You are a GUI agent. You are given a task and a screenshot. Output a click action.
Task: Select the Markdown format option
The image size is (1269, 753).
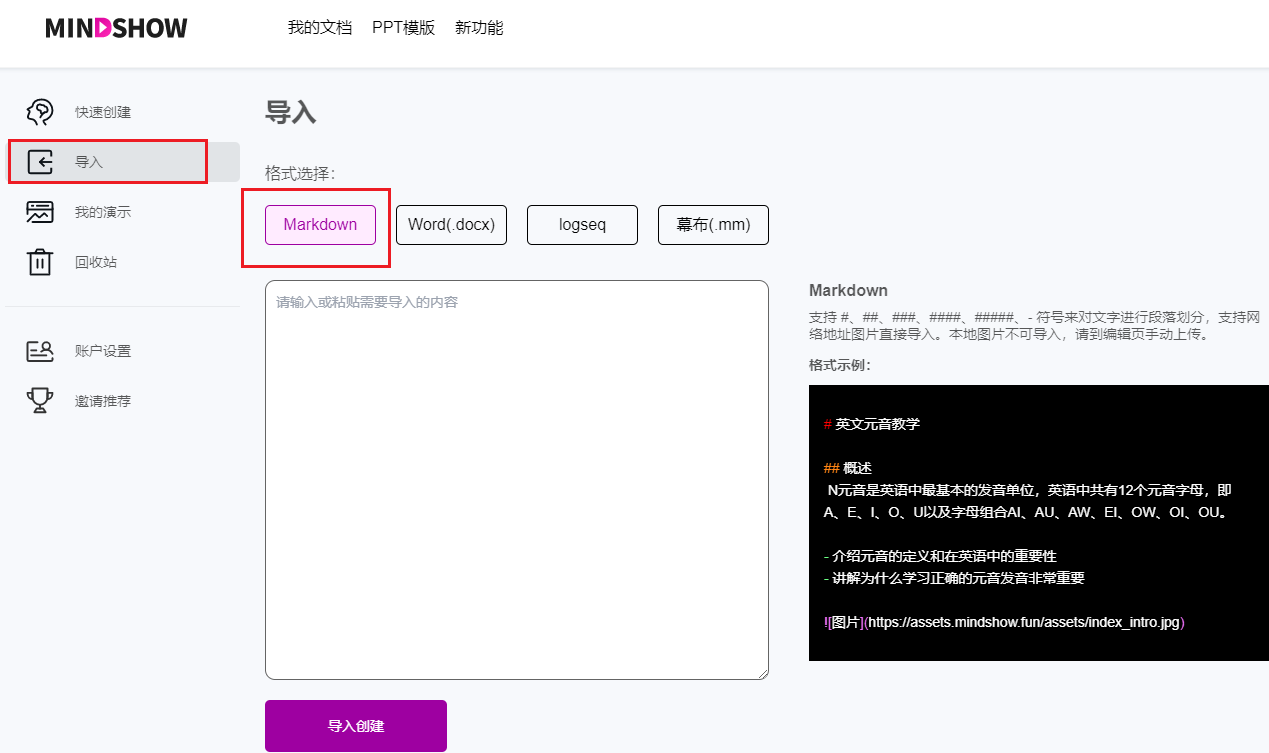tap(320, 225)
